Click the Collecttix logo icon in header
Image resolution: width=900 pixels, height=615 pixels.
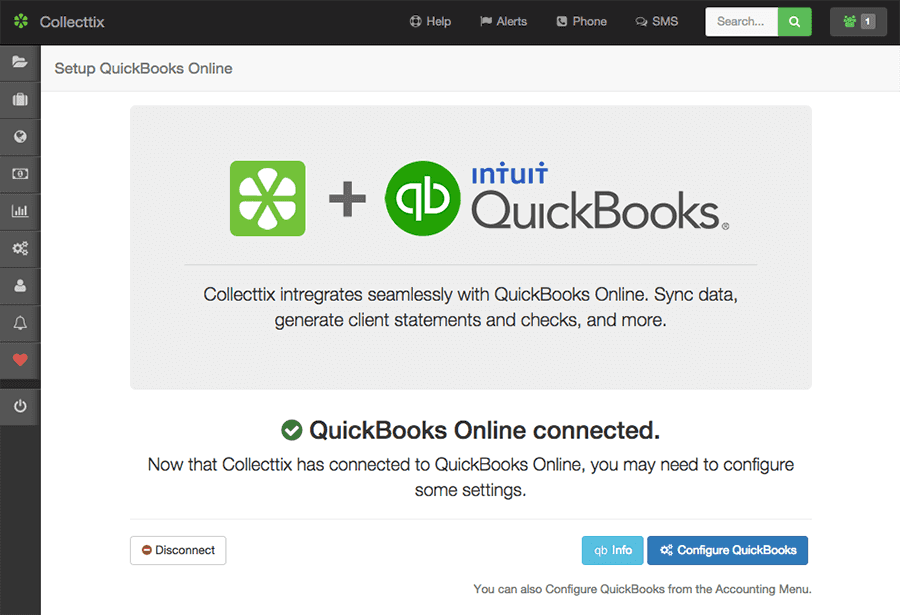(21, 21)
